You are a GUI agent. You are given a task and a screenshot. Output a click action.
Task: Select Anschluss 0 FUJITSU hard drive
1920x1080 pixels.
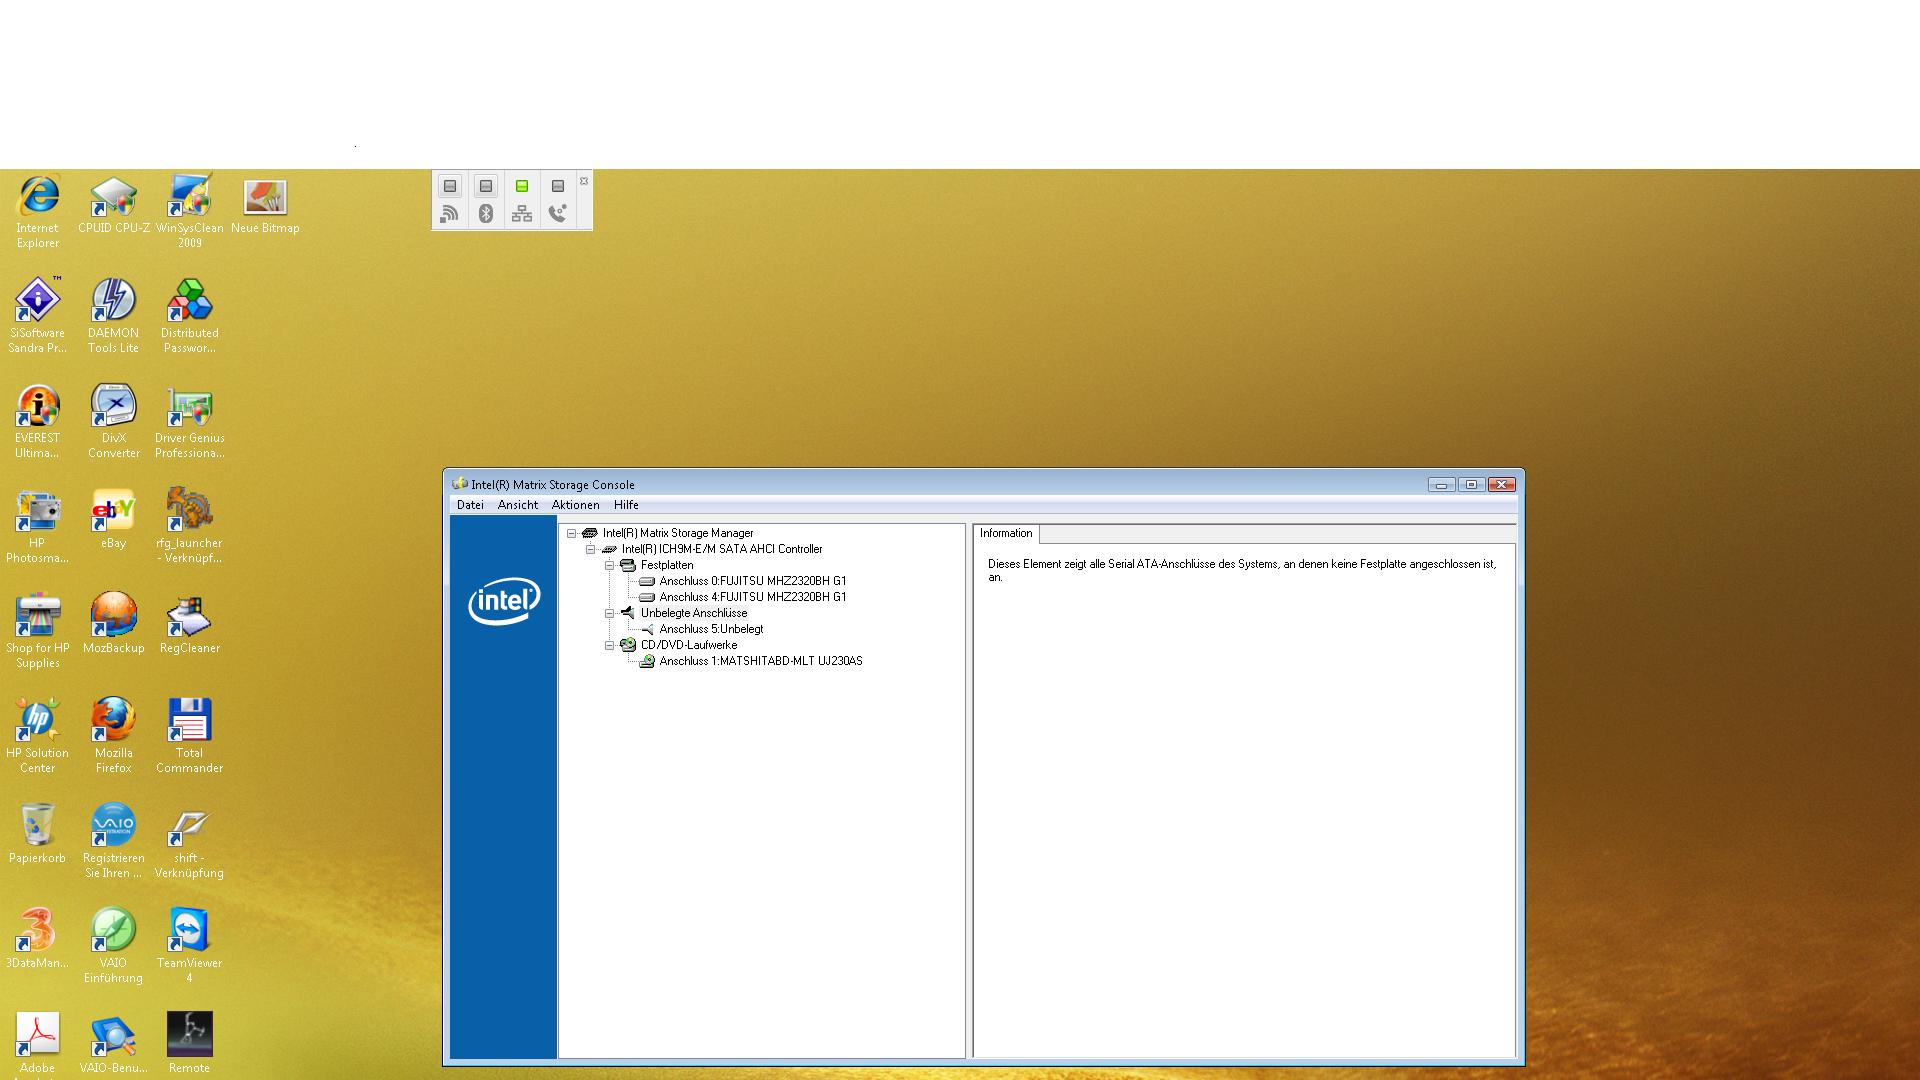(752, 581)
